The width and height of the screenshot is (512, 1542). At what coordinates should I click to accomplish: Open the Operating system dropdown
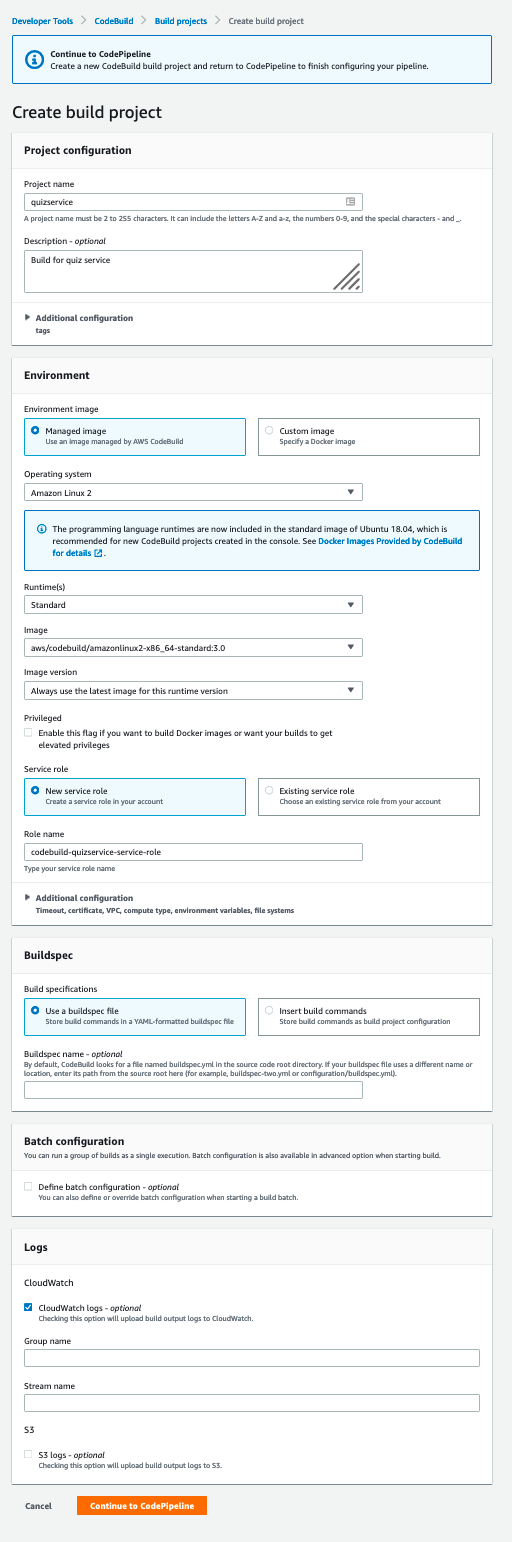click(x=193, y=492)
